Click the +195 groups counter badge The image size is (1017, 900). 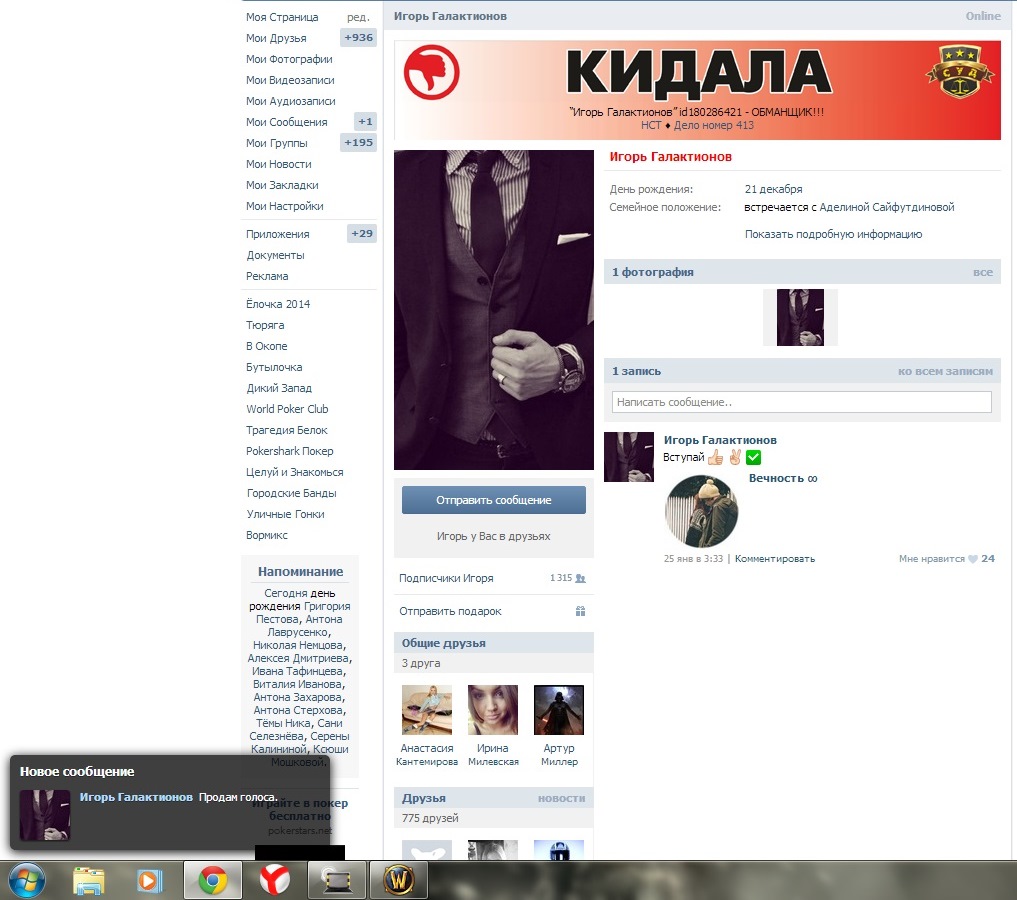tap(359, 143)
